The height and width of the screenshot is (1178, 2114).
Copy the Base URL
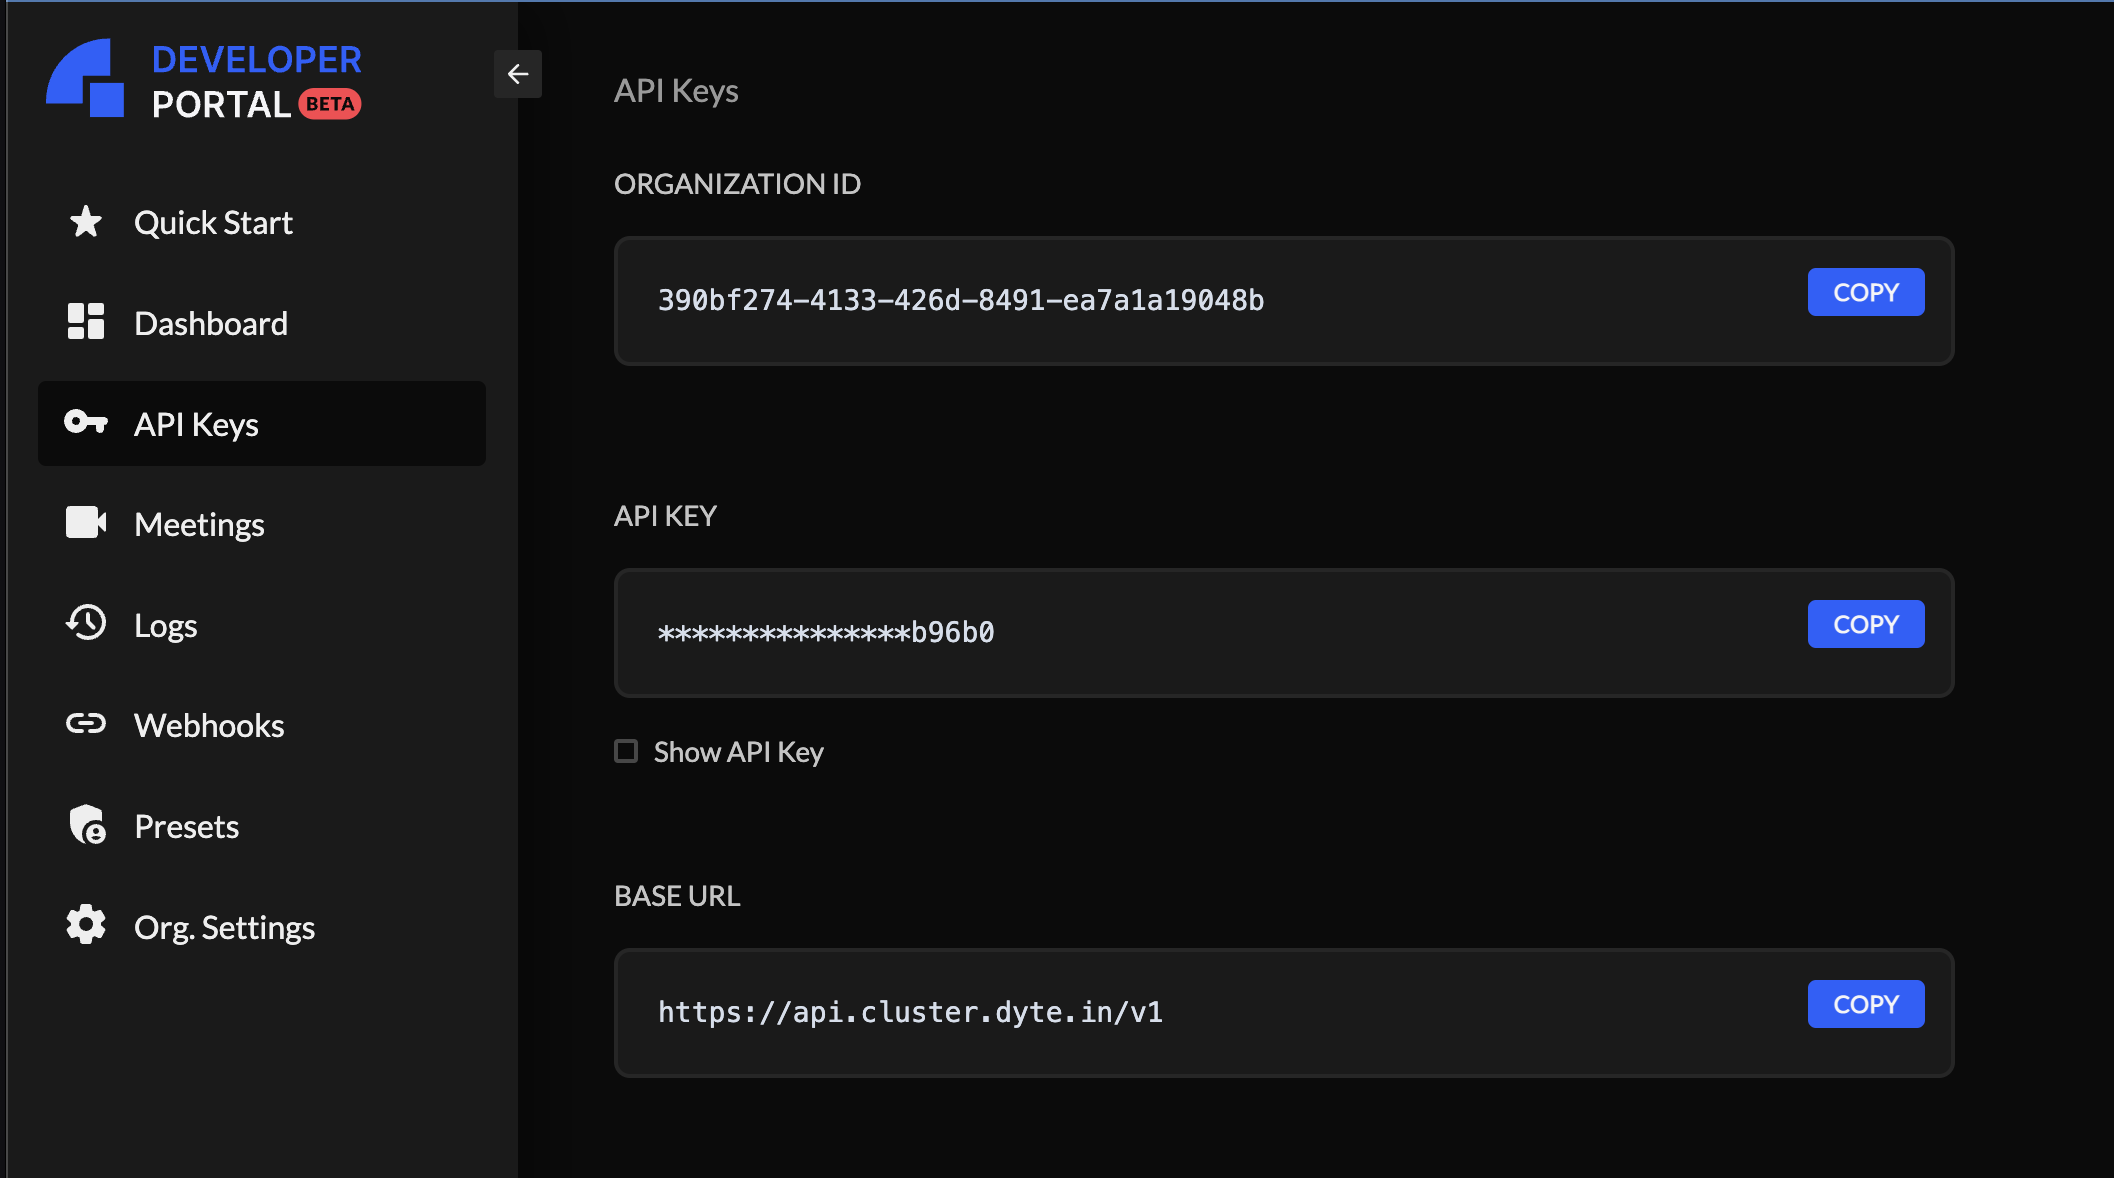pos(1865,1003)
